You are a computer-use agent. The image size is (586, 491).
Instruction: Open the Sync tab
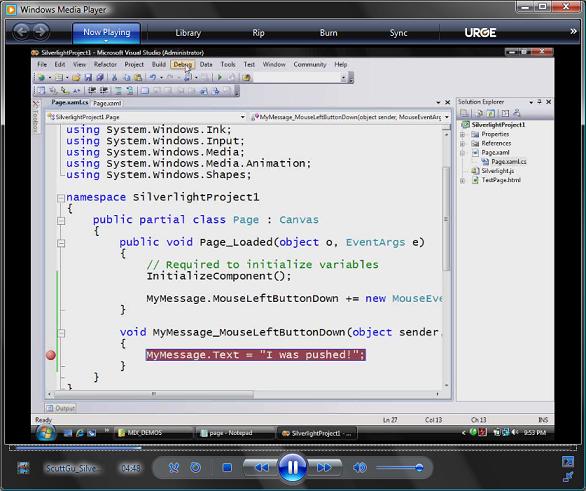point(398,33)
